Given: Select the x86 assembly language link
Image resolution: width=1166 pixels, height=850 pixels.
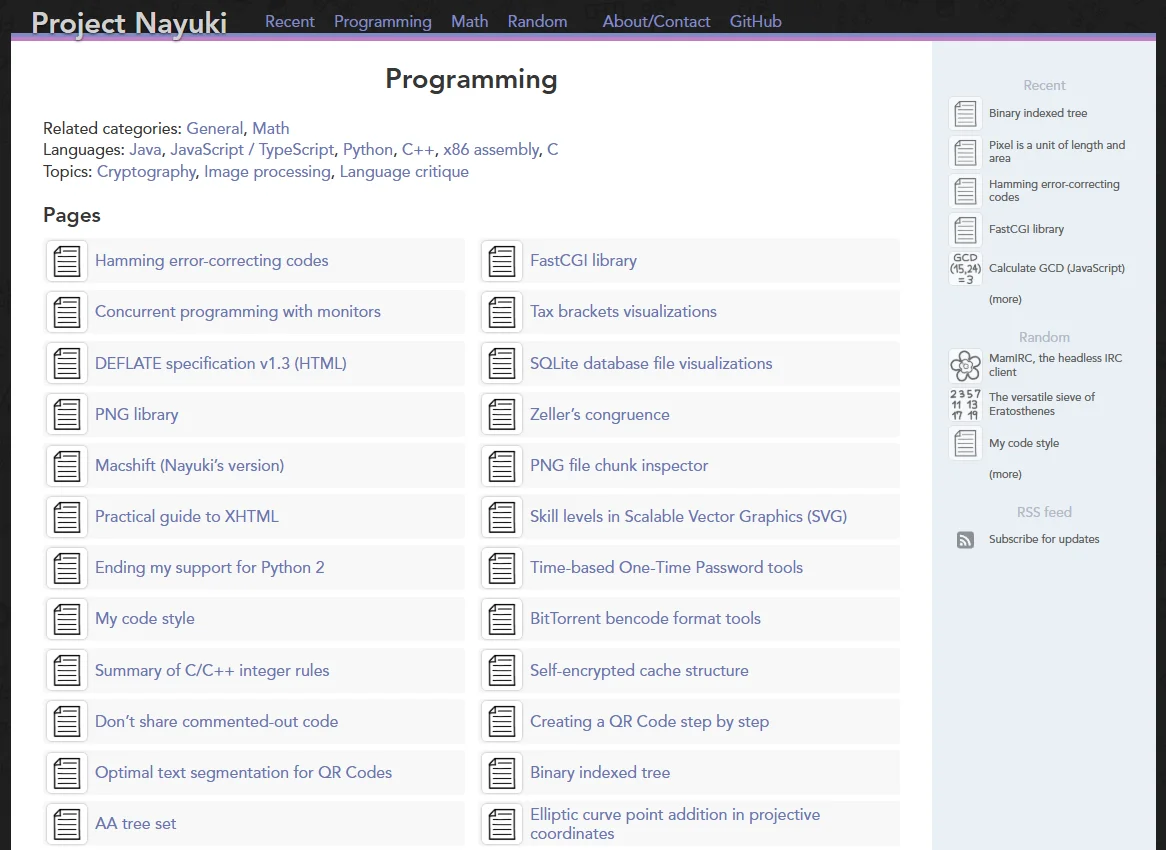Looking at the screenshot, I should pos(491,150).
